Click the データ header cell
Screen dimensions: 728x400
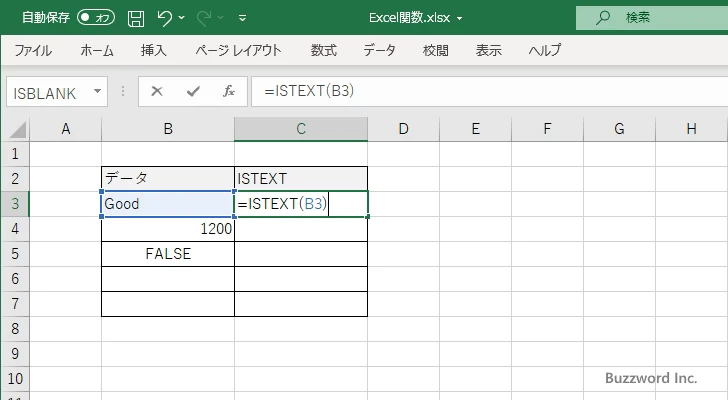pos(168,179)
